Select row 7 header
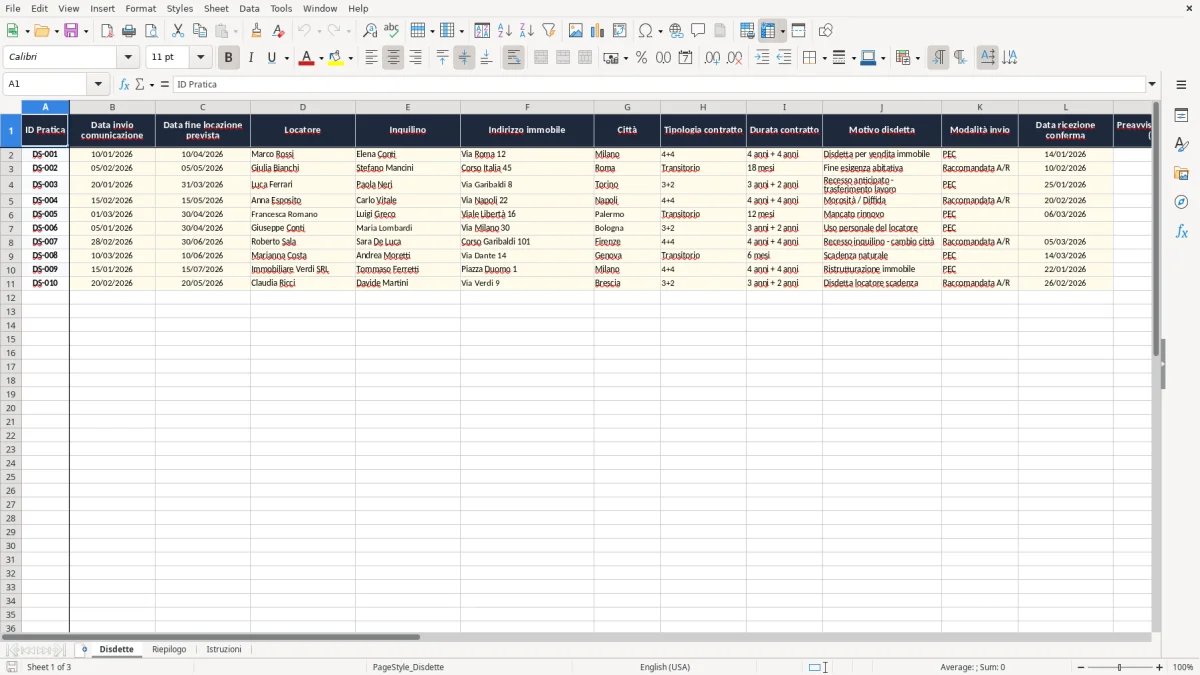This screenshot has height=675, width=1200. 11,228
